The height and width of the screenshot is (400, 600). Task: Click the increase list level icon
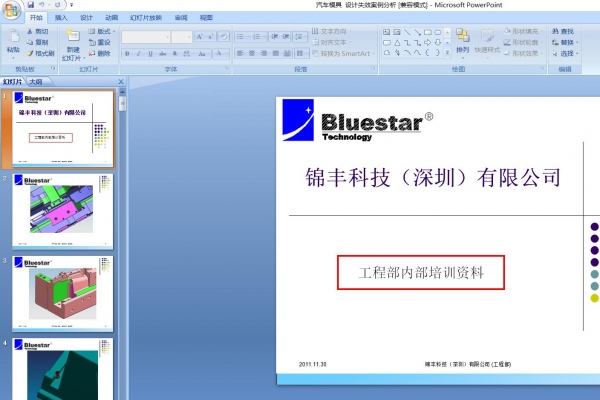click(286, 37)
